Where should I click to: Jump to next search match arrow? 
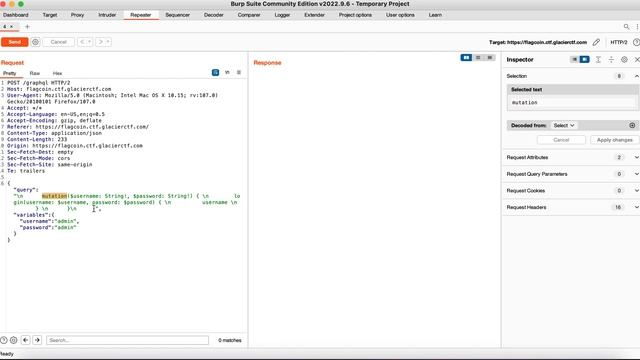click(37, 340)
